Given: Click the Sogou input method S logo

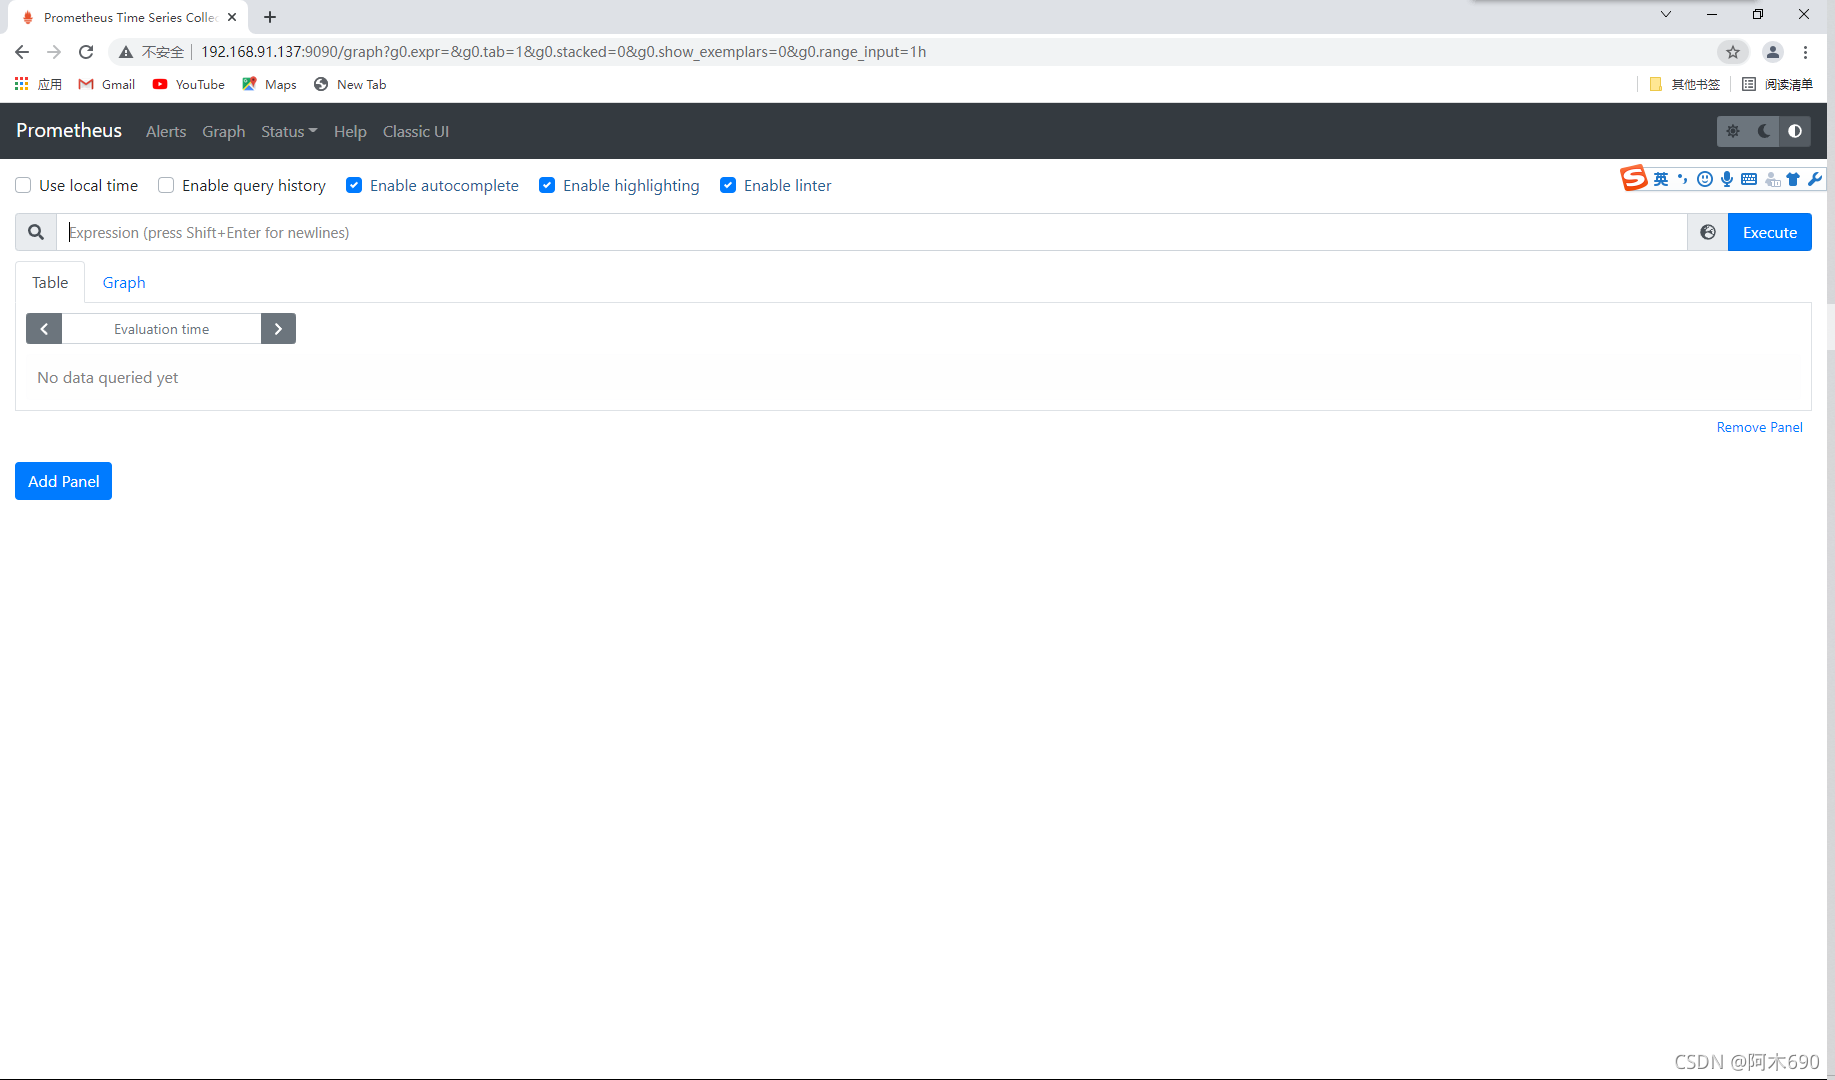Looking at the screenshot, I should click(1634, 179).
